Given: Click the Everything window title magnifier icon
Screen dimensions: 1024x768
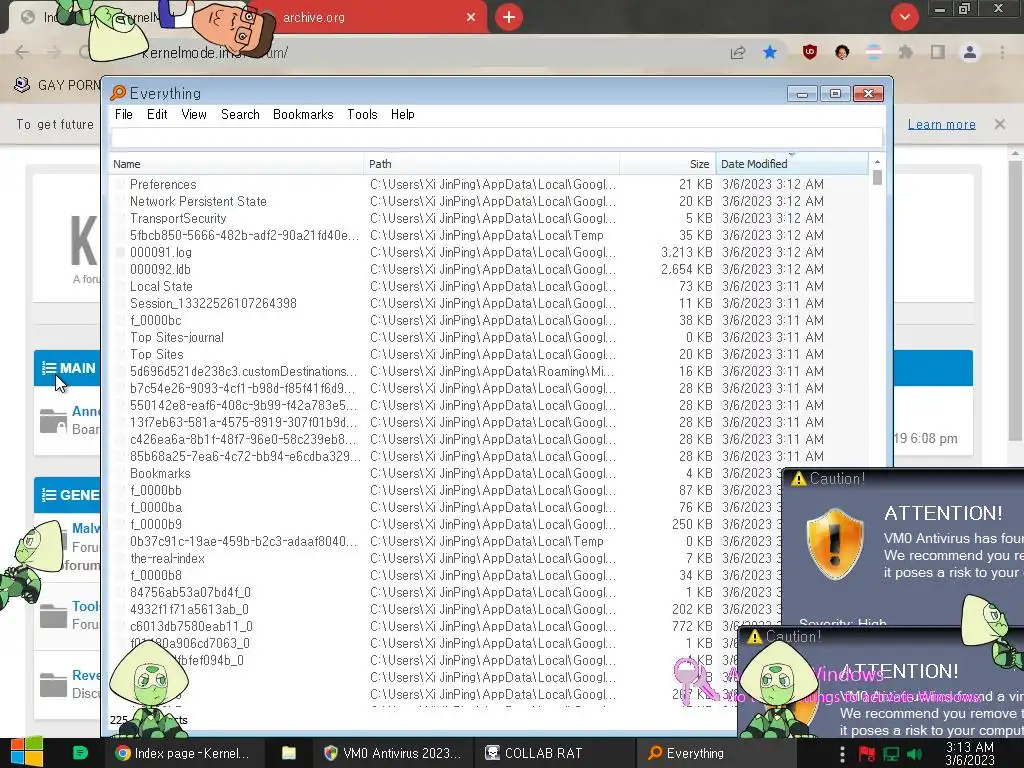Looking at the screenshot, I should pos(118,93).
